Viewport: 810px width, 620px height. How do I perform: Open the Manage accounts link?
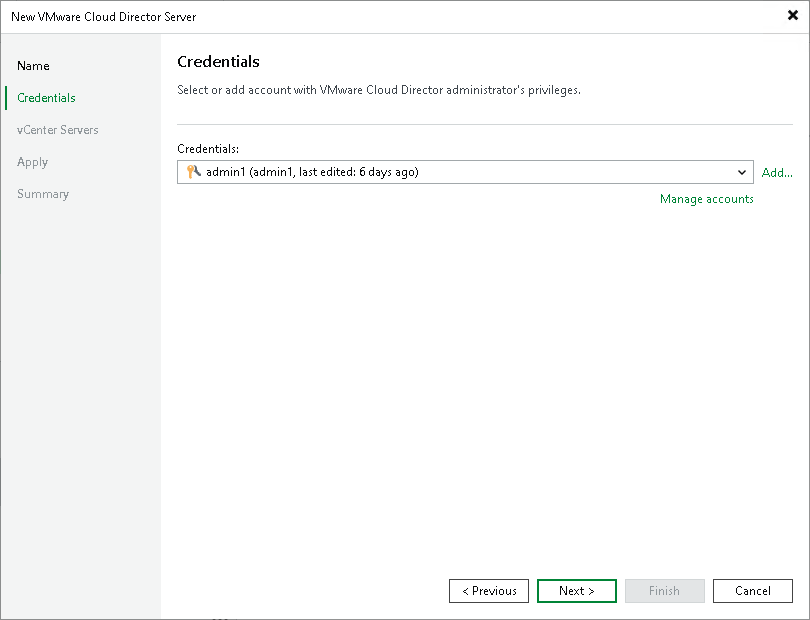[x=707, y=199]
